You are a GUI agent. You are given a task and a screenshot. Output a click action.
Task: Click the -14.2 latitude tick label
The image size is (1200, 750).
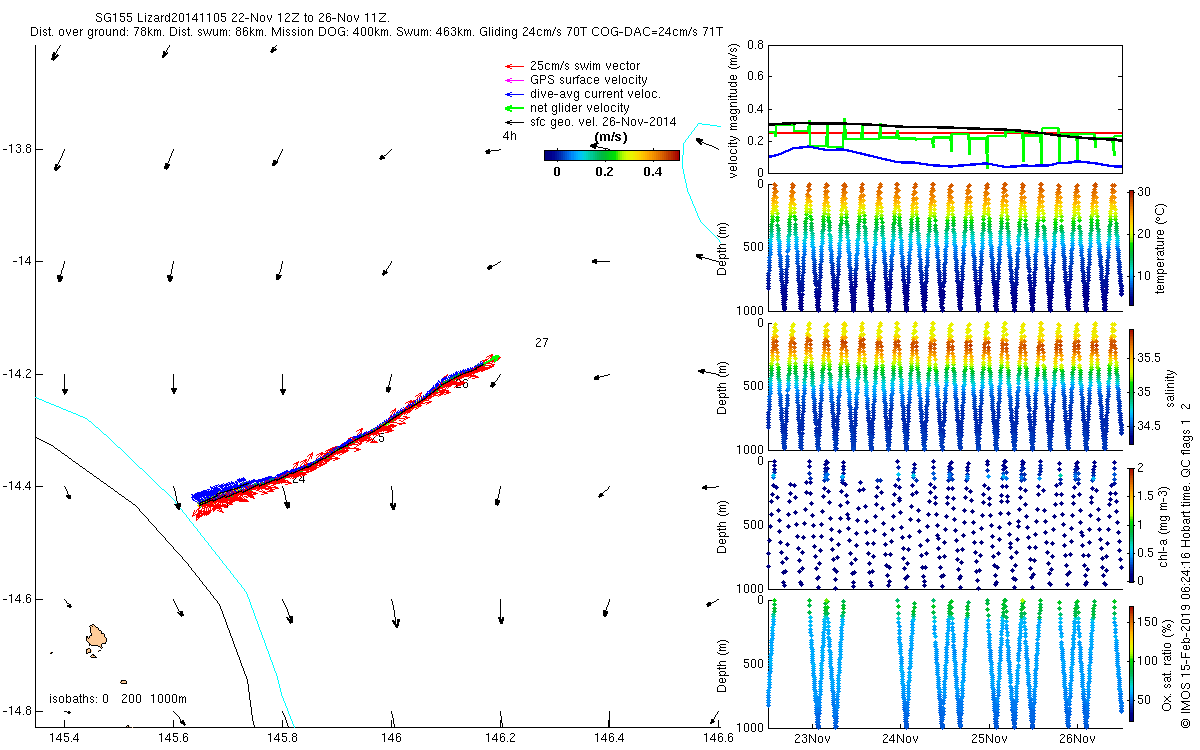[x=16, y=373]
